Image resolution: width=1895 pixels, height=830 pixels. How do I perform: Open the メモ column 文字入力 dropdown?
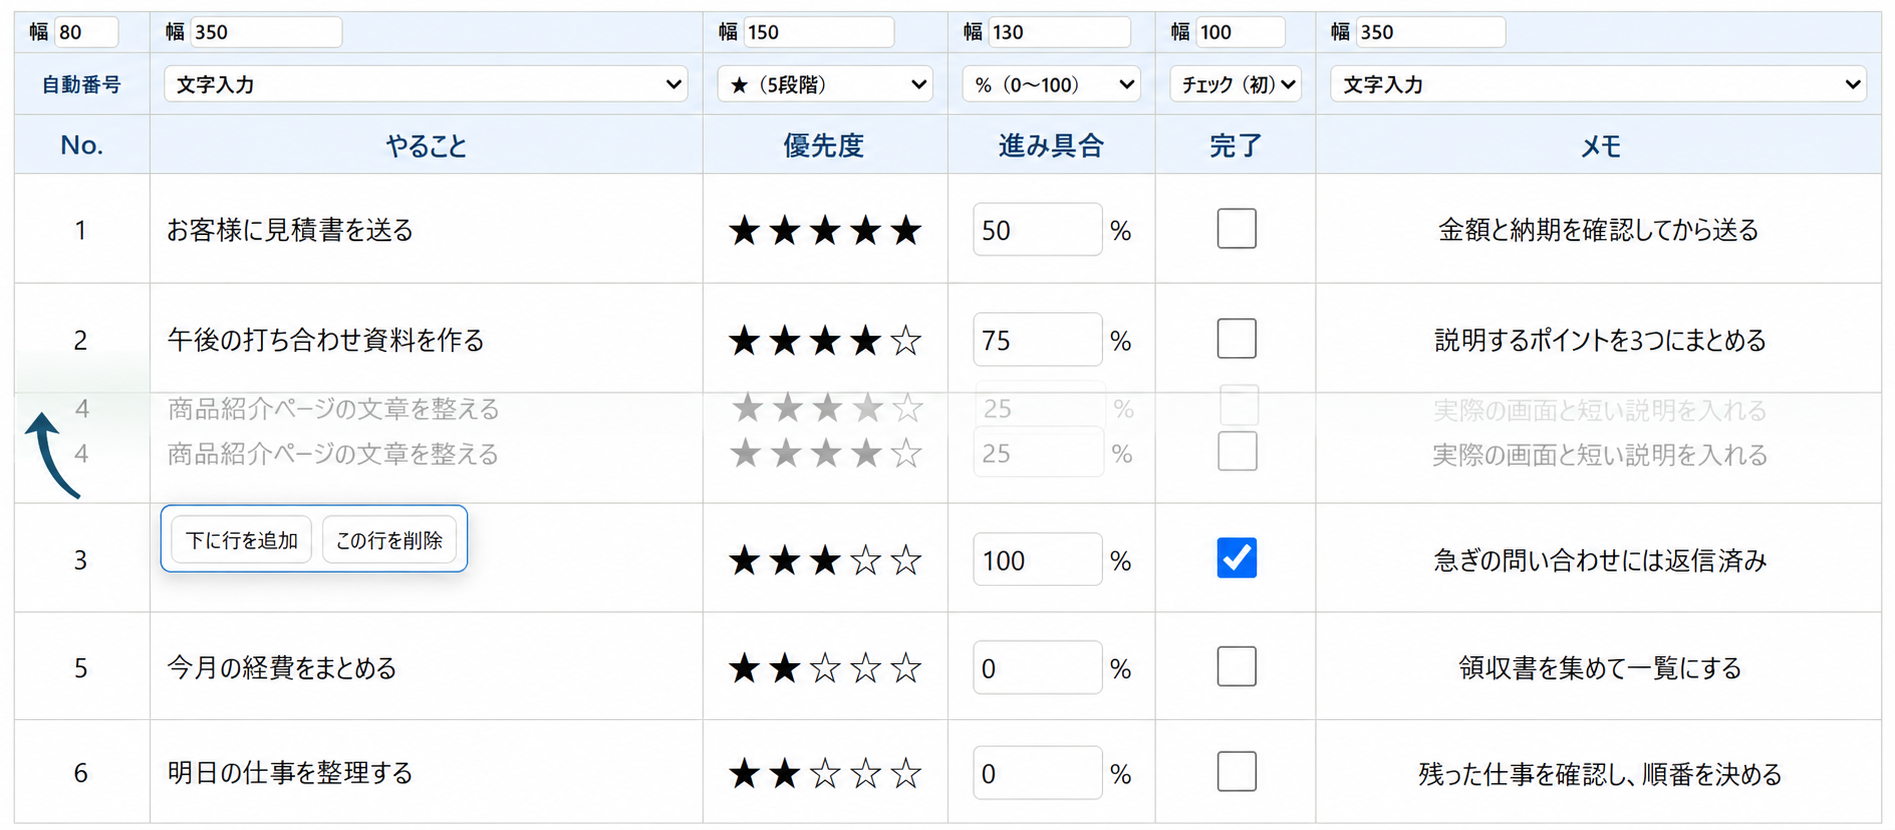(1598, 84)
